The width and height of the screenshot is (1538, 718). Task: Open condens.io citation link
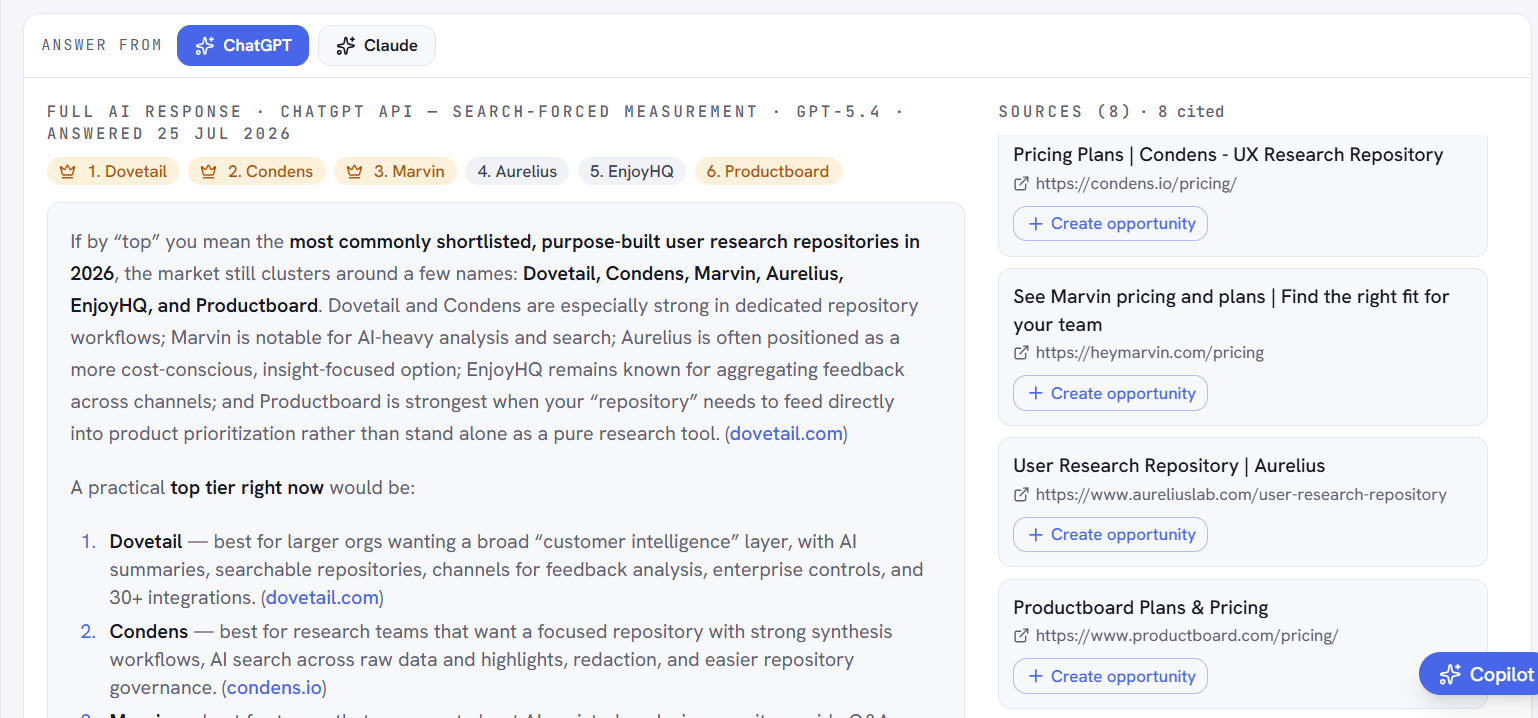click(x=275, y=688)
